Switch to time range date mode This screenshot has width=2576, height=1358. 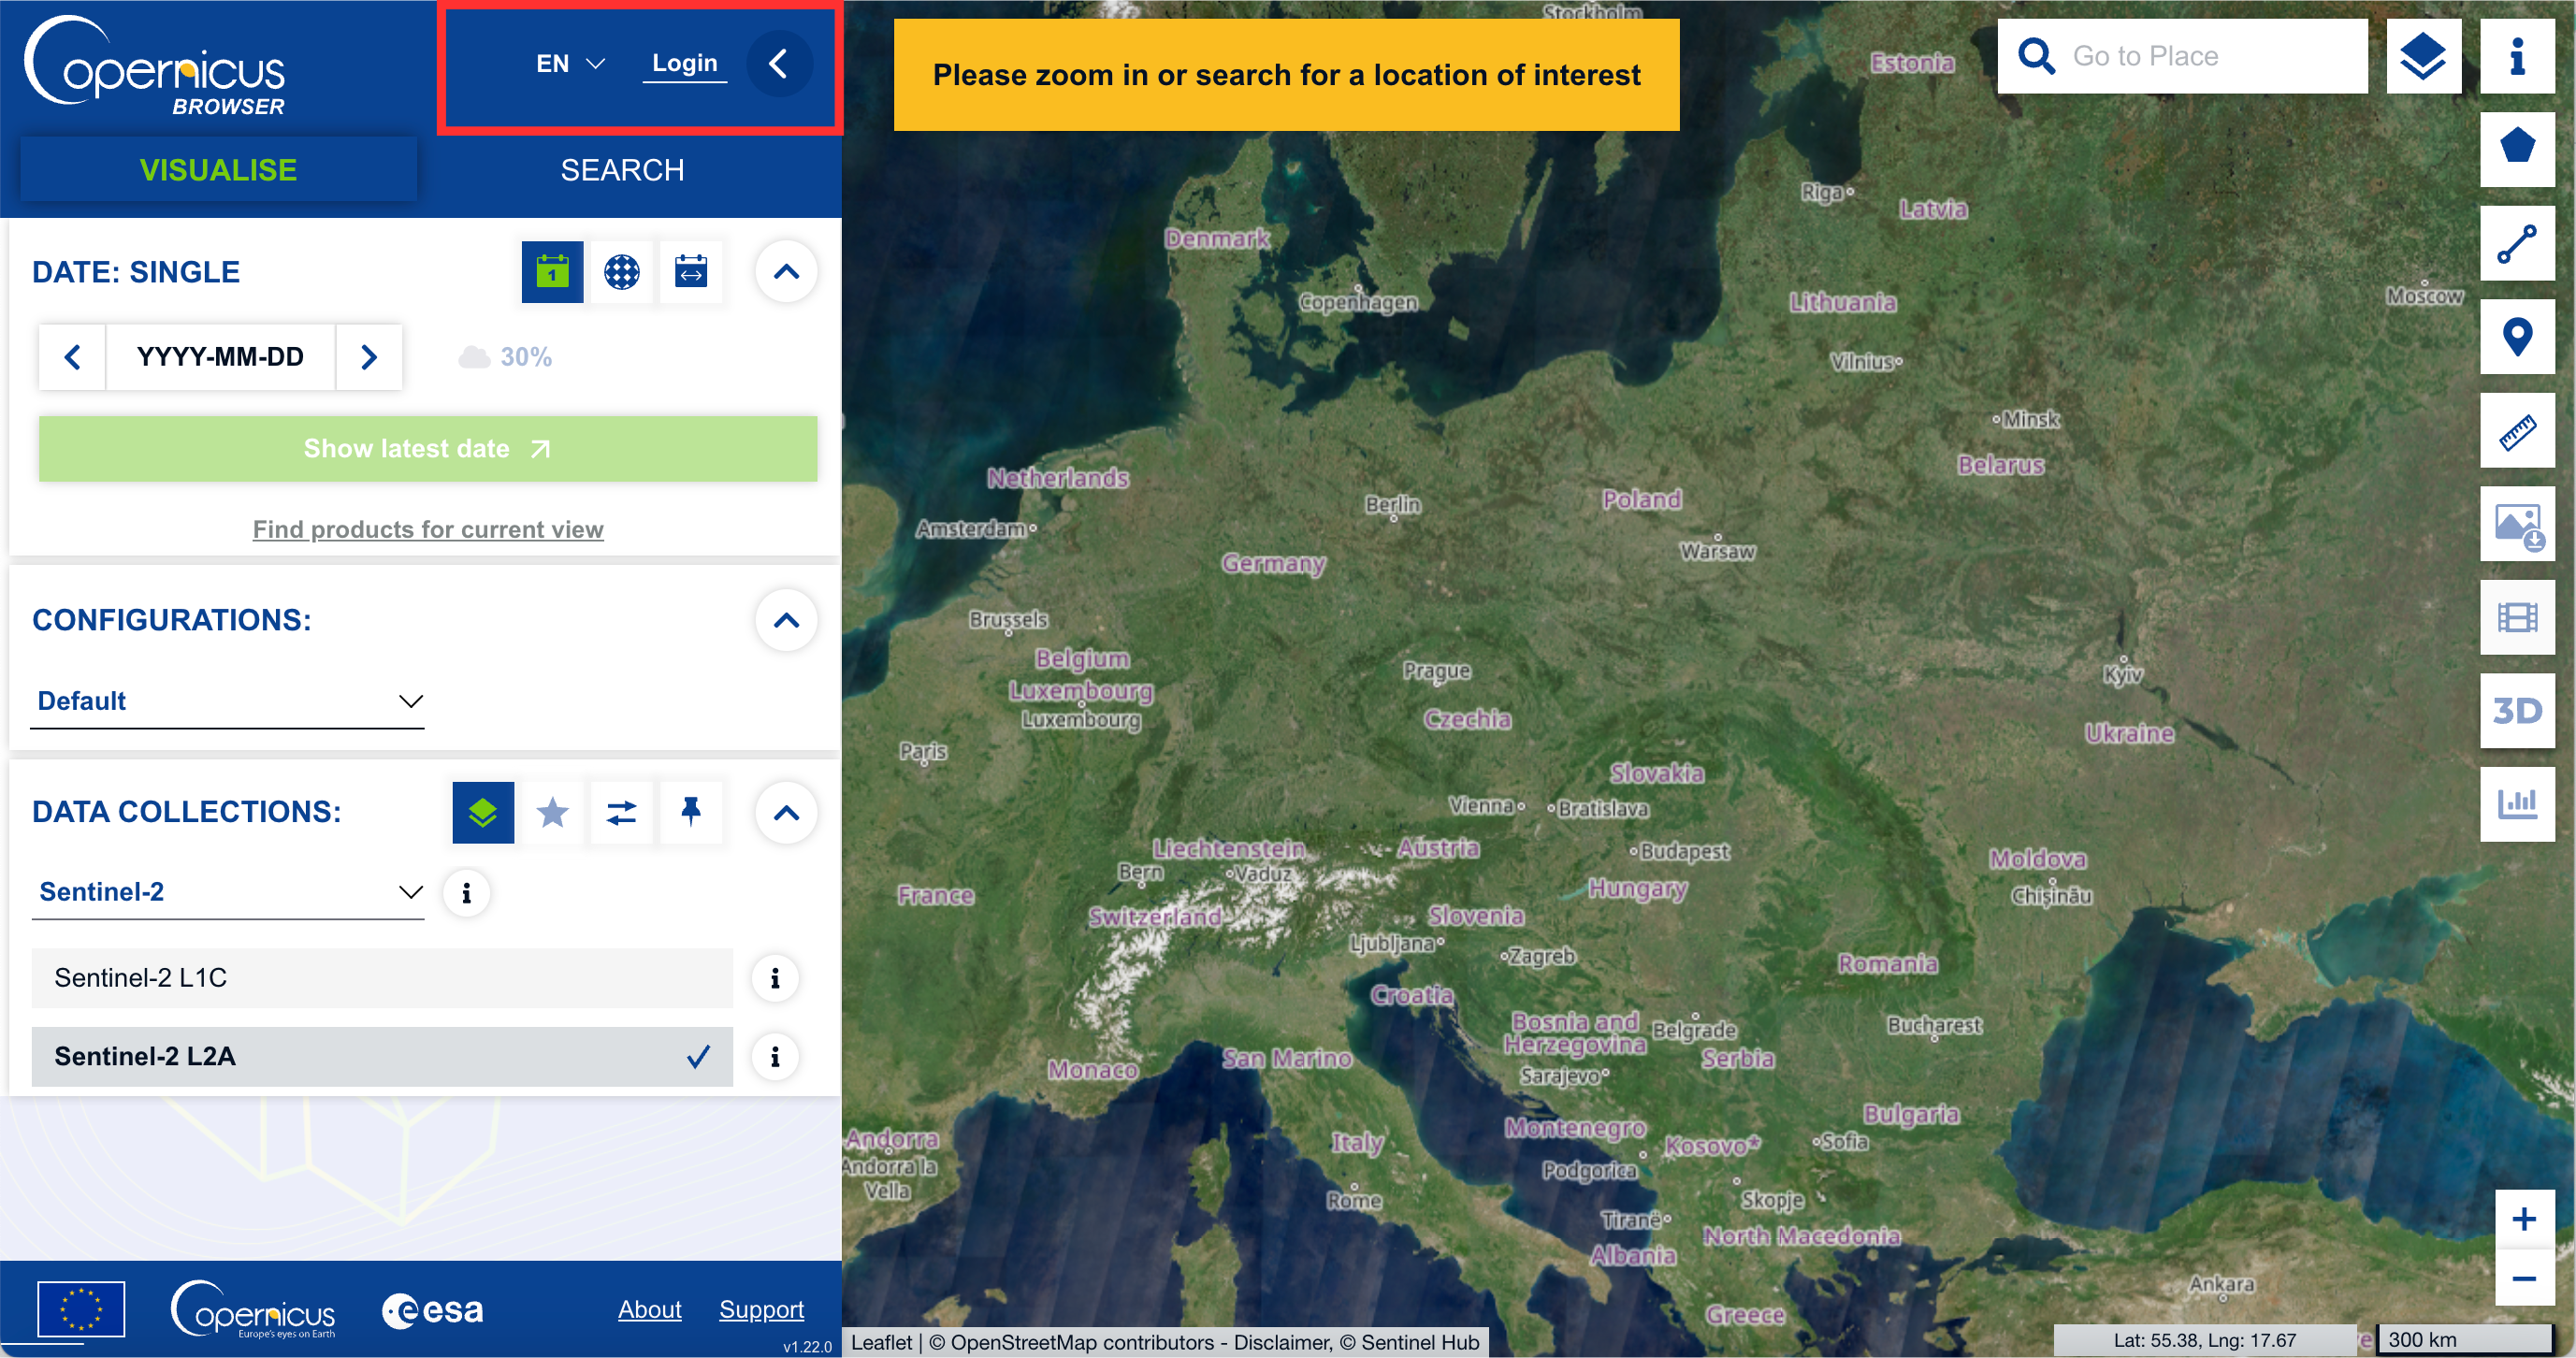690,272
